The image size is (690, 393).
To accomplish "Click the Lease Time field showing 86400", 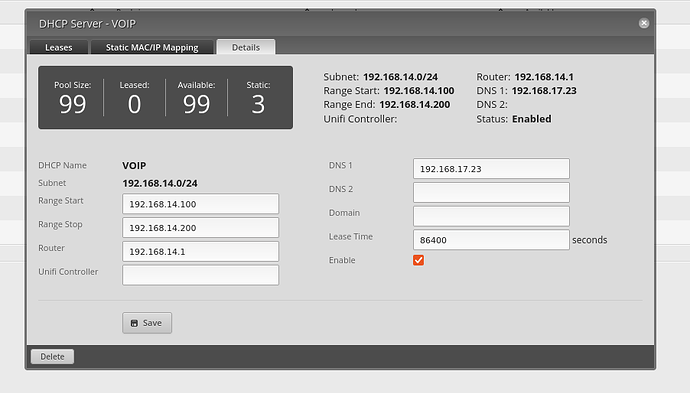I will coord(491,240).
